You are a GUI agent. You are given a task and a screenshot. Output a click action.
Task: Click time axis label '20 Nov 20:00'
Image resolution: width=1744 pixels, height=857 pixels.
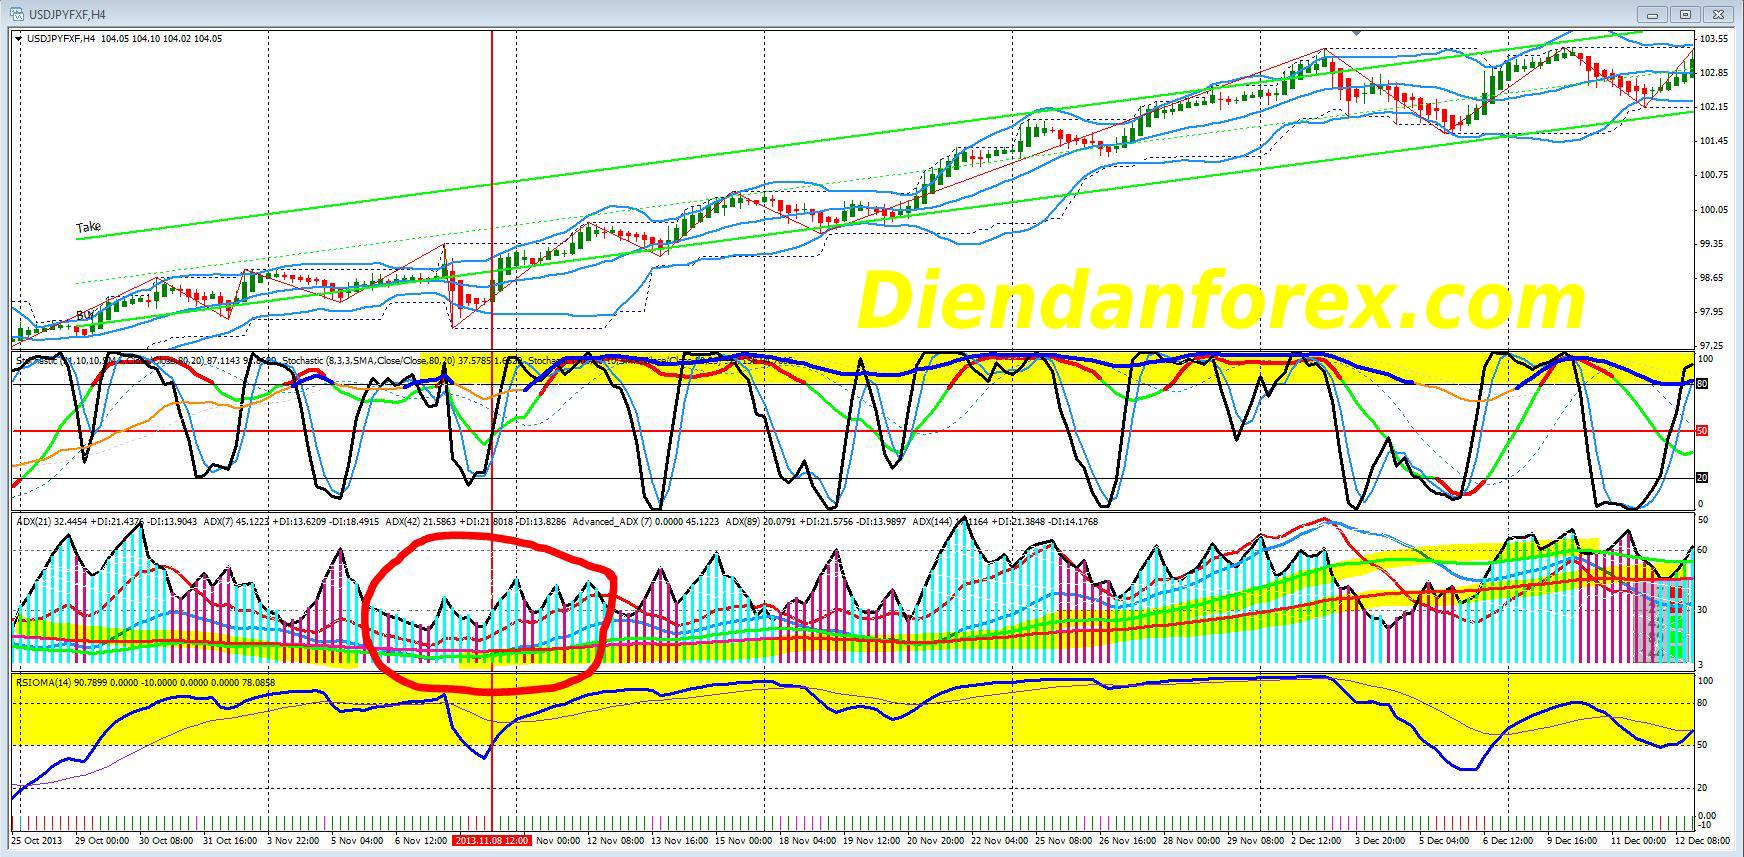936,841
